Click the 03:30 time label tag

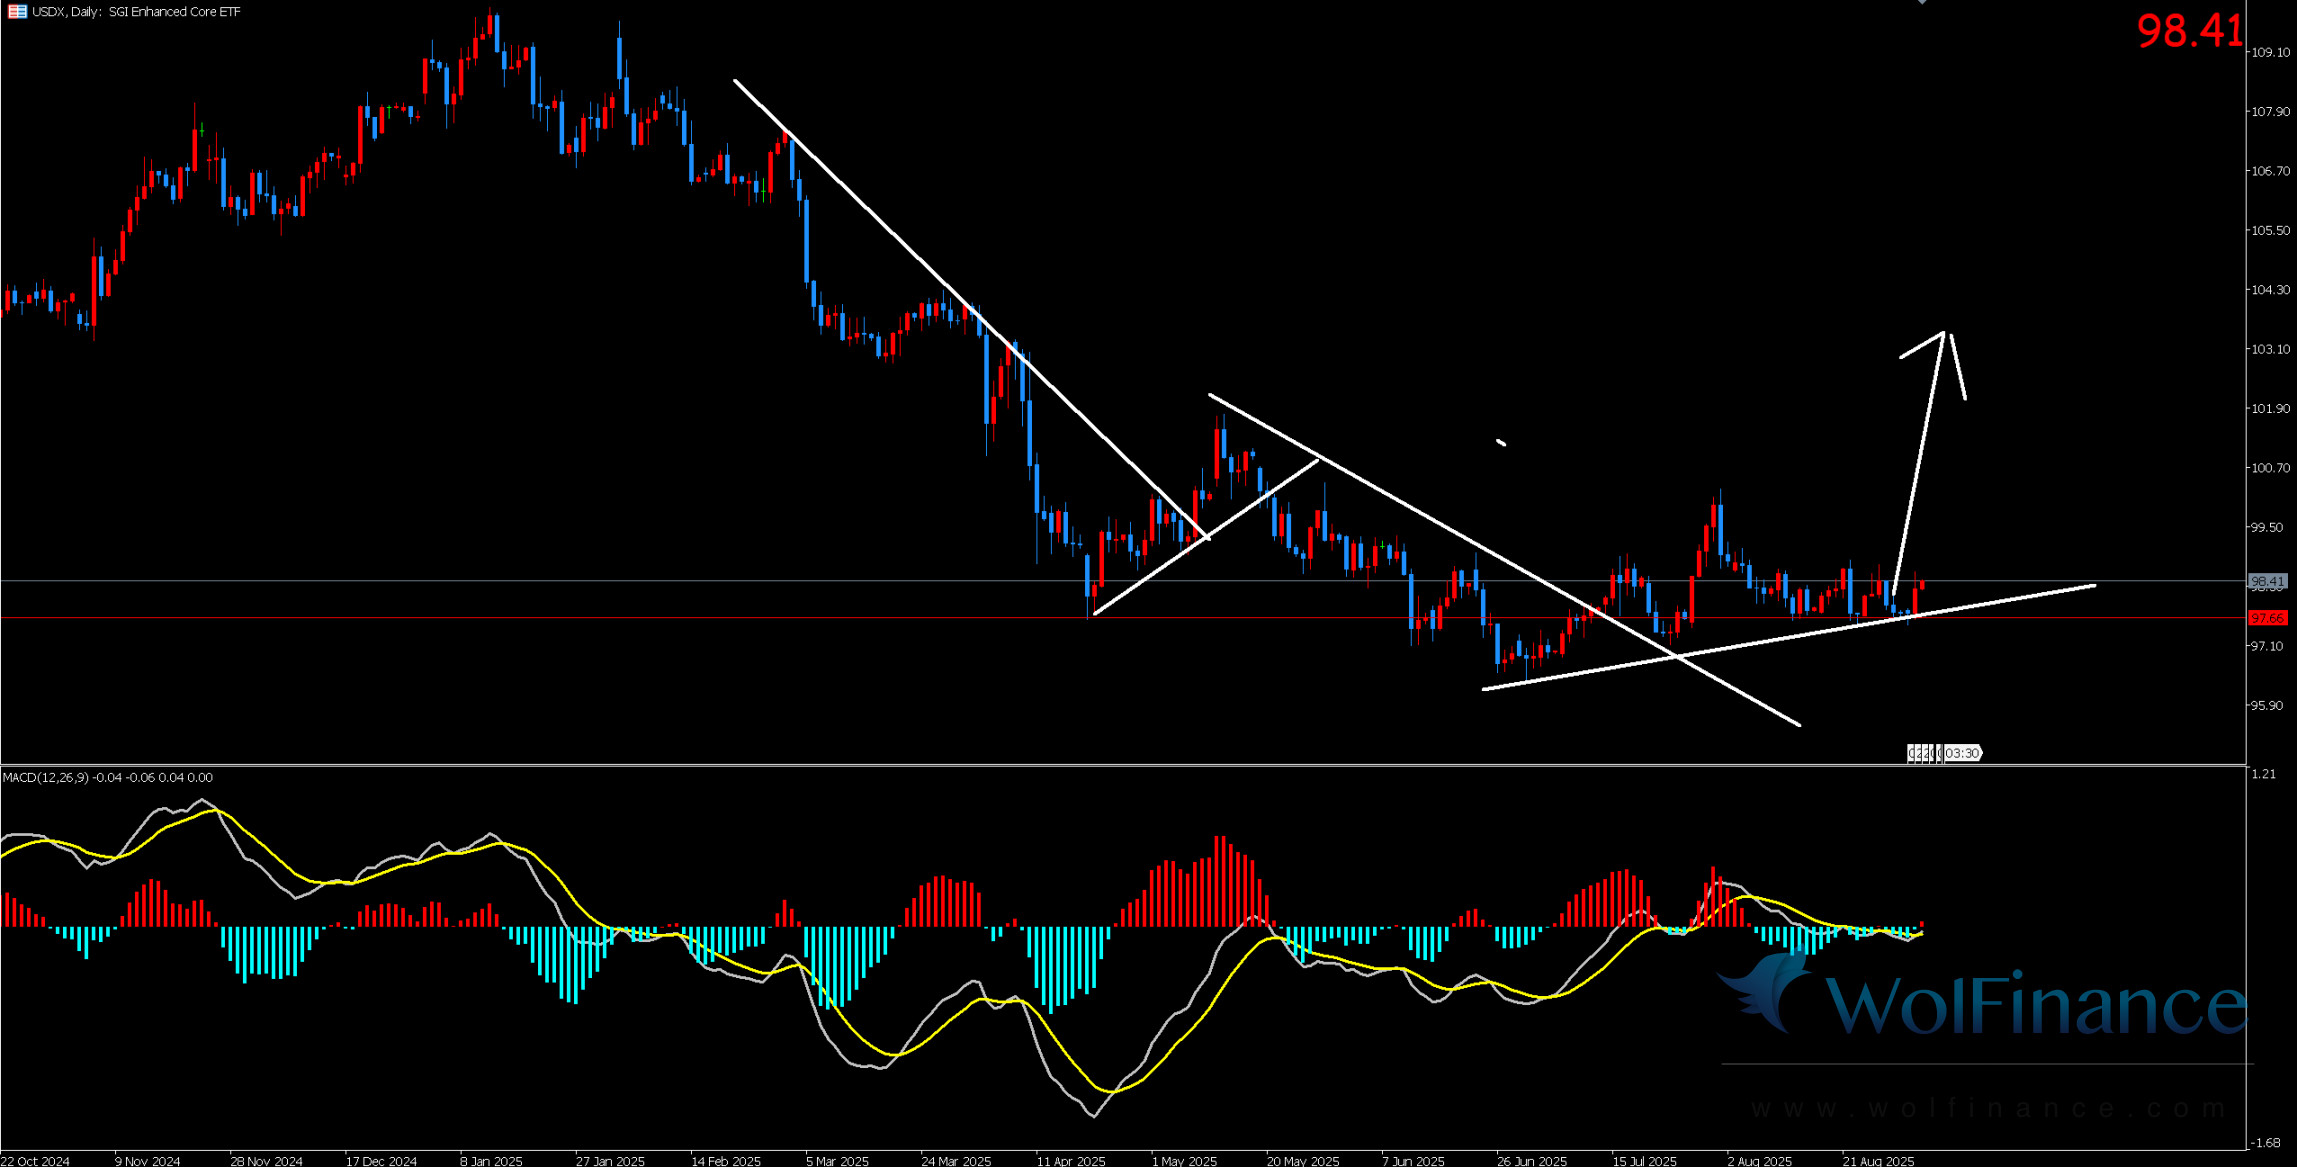[1961, 753]
